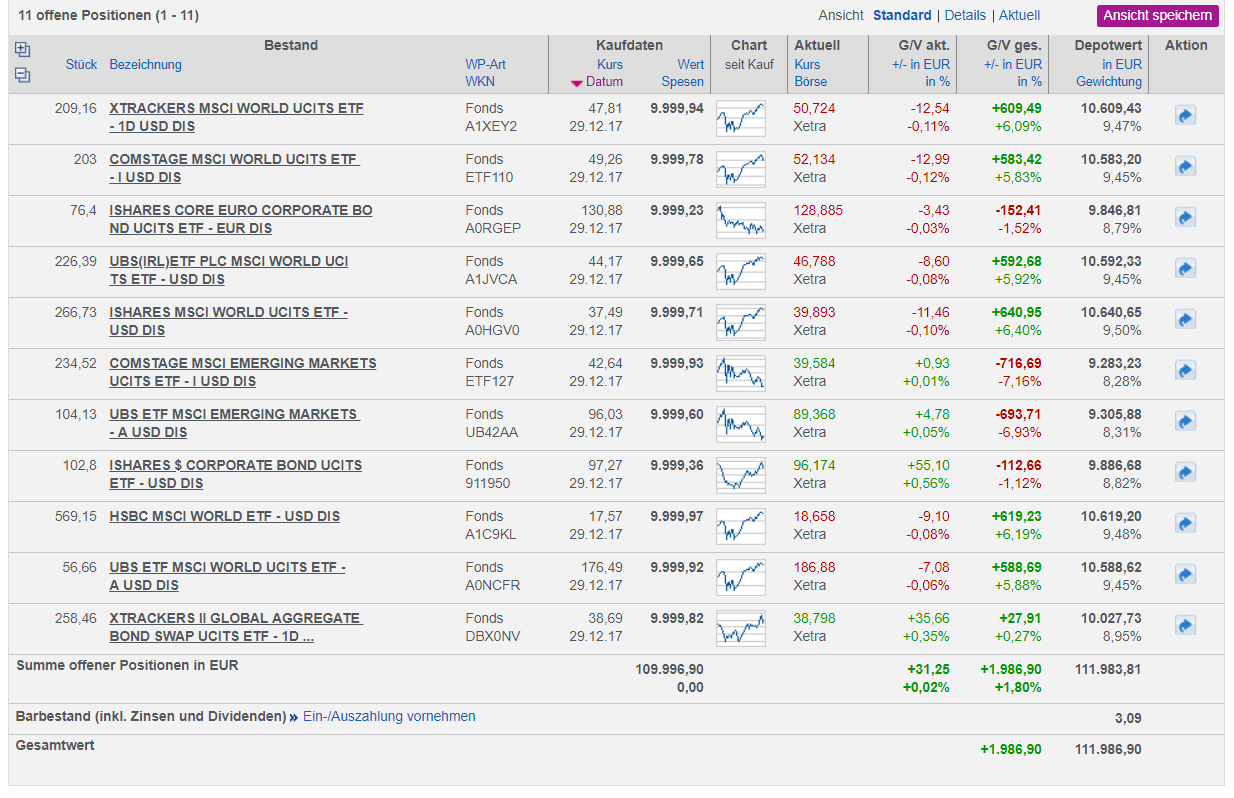The width and height of the screenshot is (1234, 798).
Task: Switch to Details view tab
Action: pos(965,15)
